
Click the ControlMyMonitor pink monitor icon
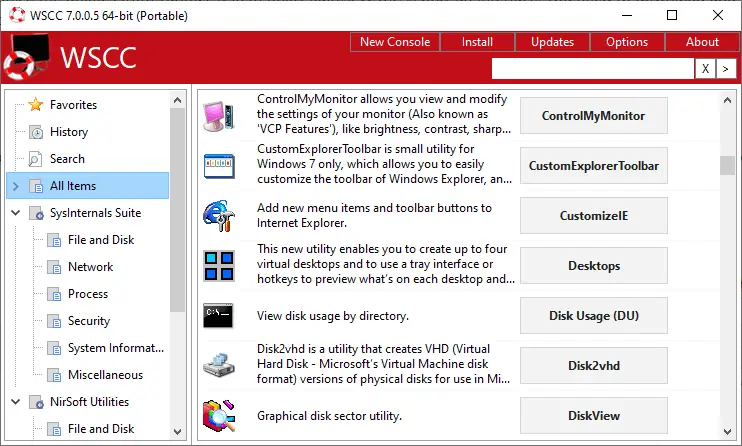click(x=219, y=116)
